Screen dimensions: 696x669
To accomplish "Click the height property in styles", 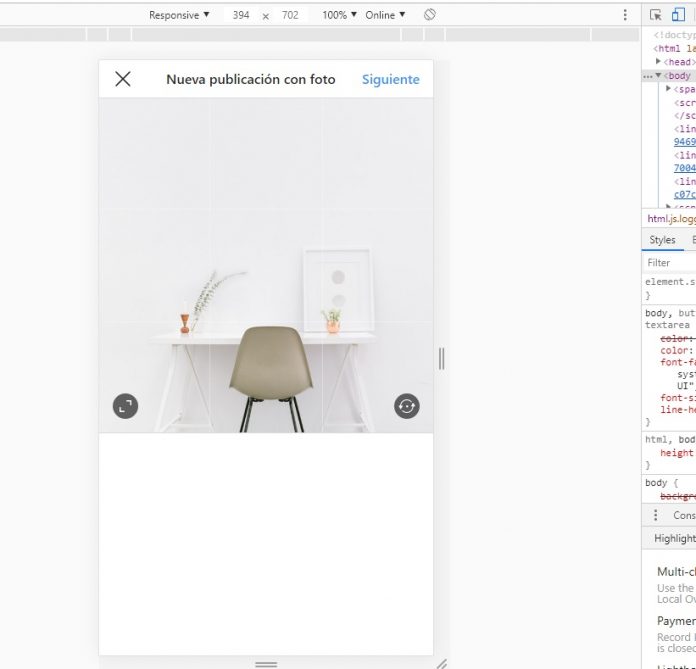I will coord(676,453).
